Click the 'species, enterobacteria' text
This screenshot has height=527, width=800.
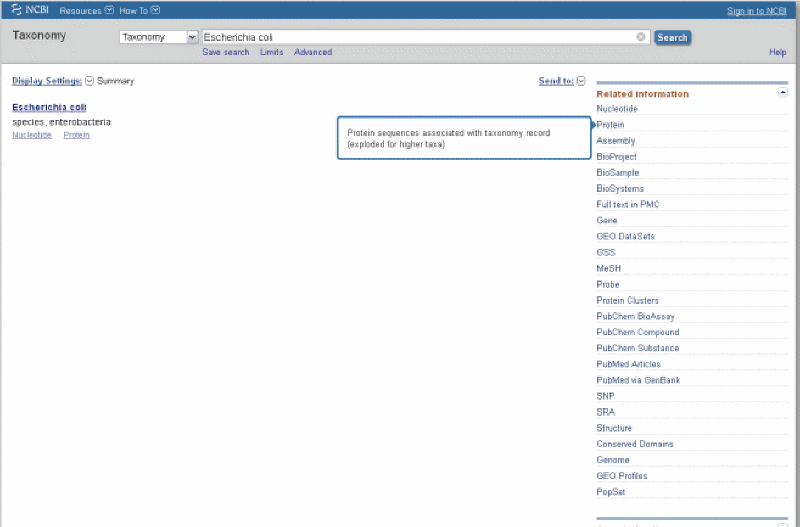[61, 122]
